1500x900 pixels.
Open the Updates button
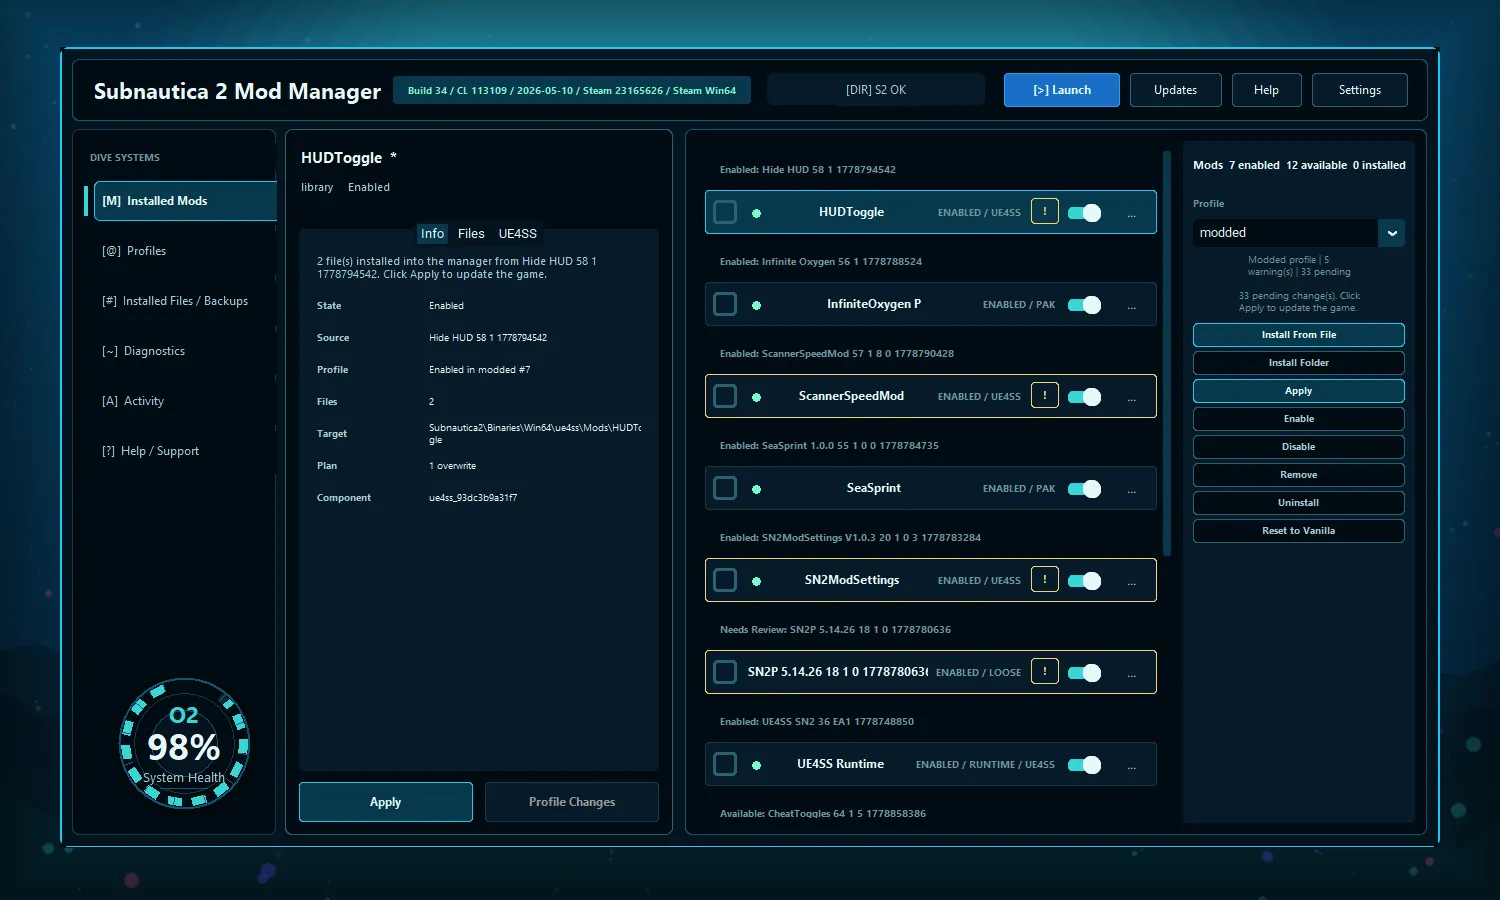[1176, 90]
